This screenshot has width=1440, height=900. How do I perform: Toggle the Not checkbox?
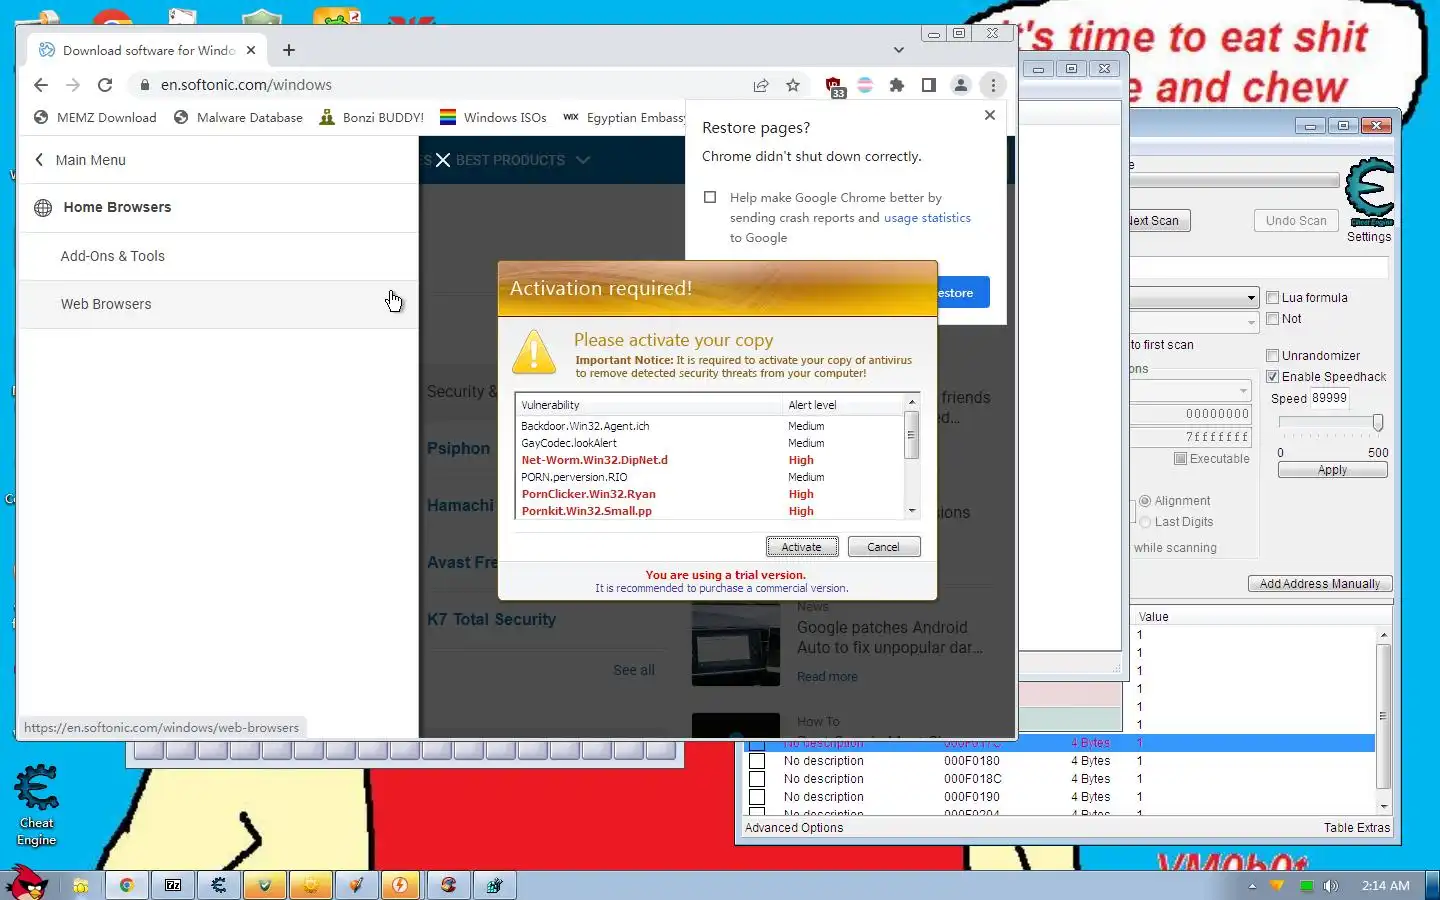[1273, 318]
